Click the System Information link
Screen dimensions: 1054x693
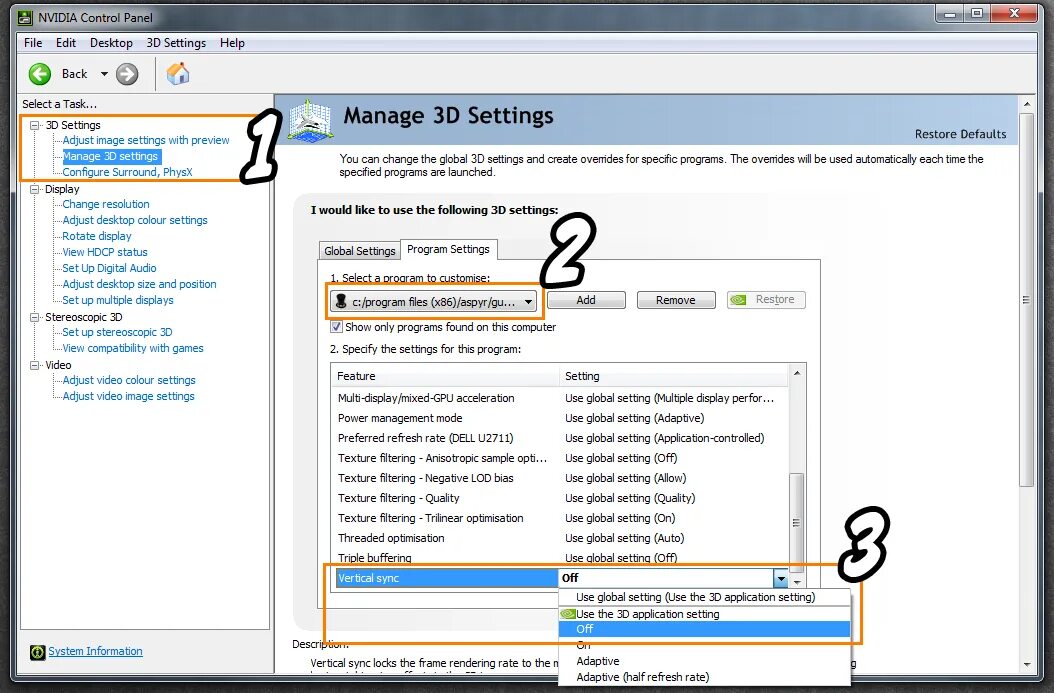pos(95,651)
